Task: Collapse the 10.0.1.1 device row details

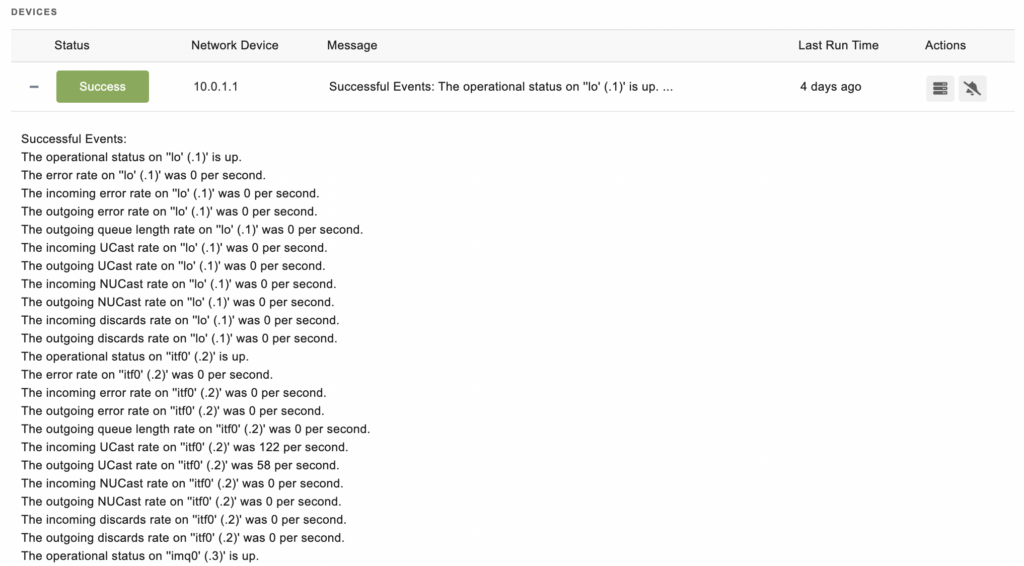Action: point(34,87)
